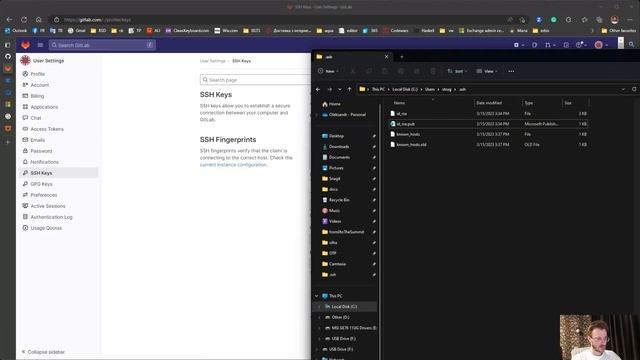Select the known_hosts.old file
The image size is (640, 360).
488,144
